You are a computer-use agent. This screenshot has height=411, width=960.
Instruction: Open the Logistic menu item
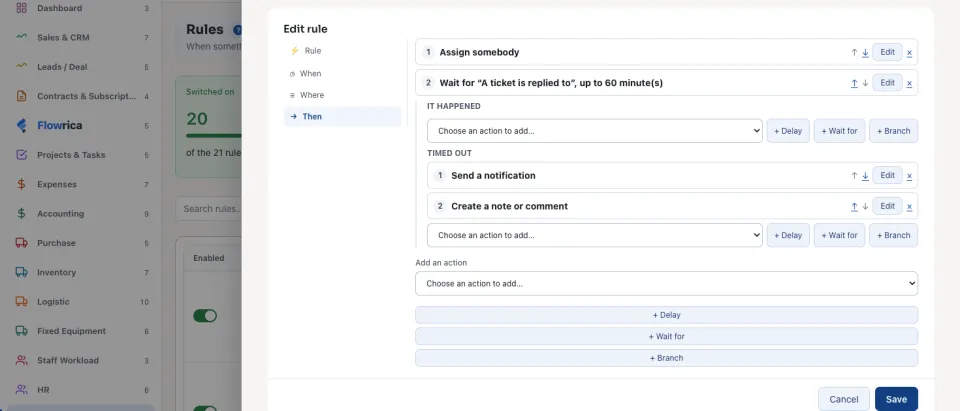pos(80,301)
